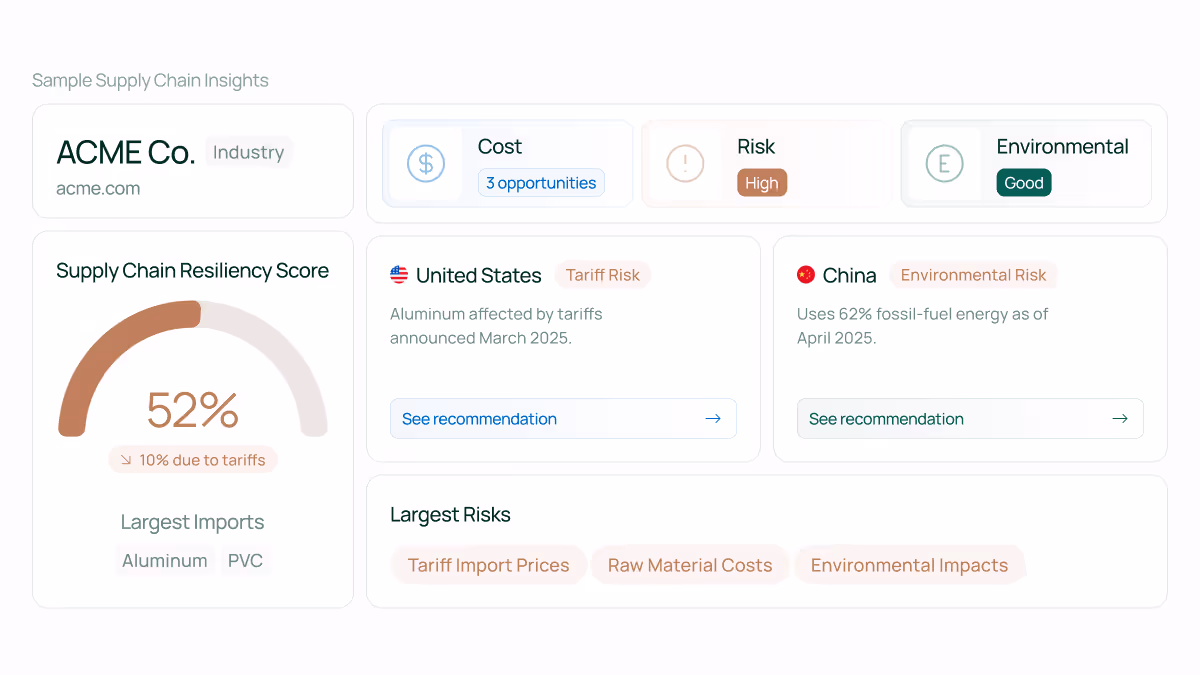Select the Industry tag

tap(249, 152)
